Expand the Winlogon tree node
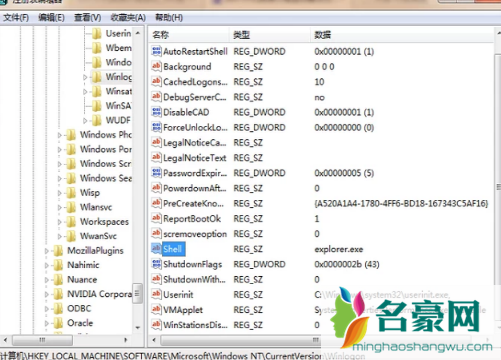Screen dimensions: 501x360 pos(85,77)
